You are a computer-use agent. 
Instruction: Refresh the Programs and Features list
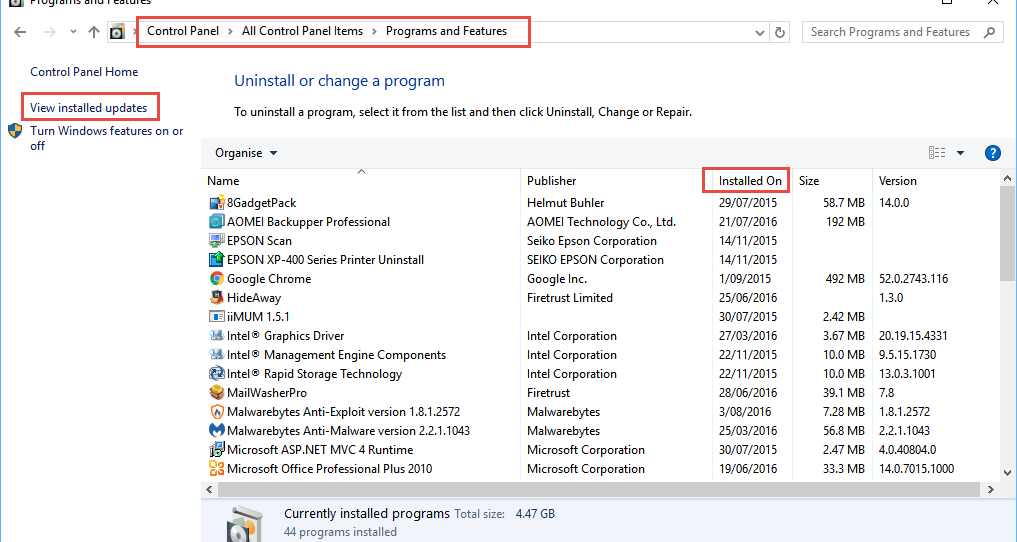pyautogui.click(x=780, y=32)
